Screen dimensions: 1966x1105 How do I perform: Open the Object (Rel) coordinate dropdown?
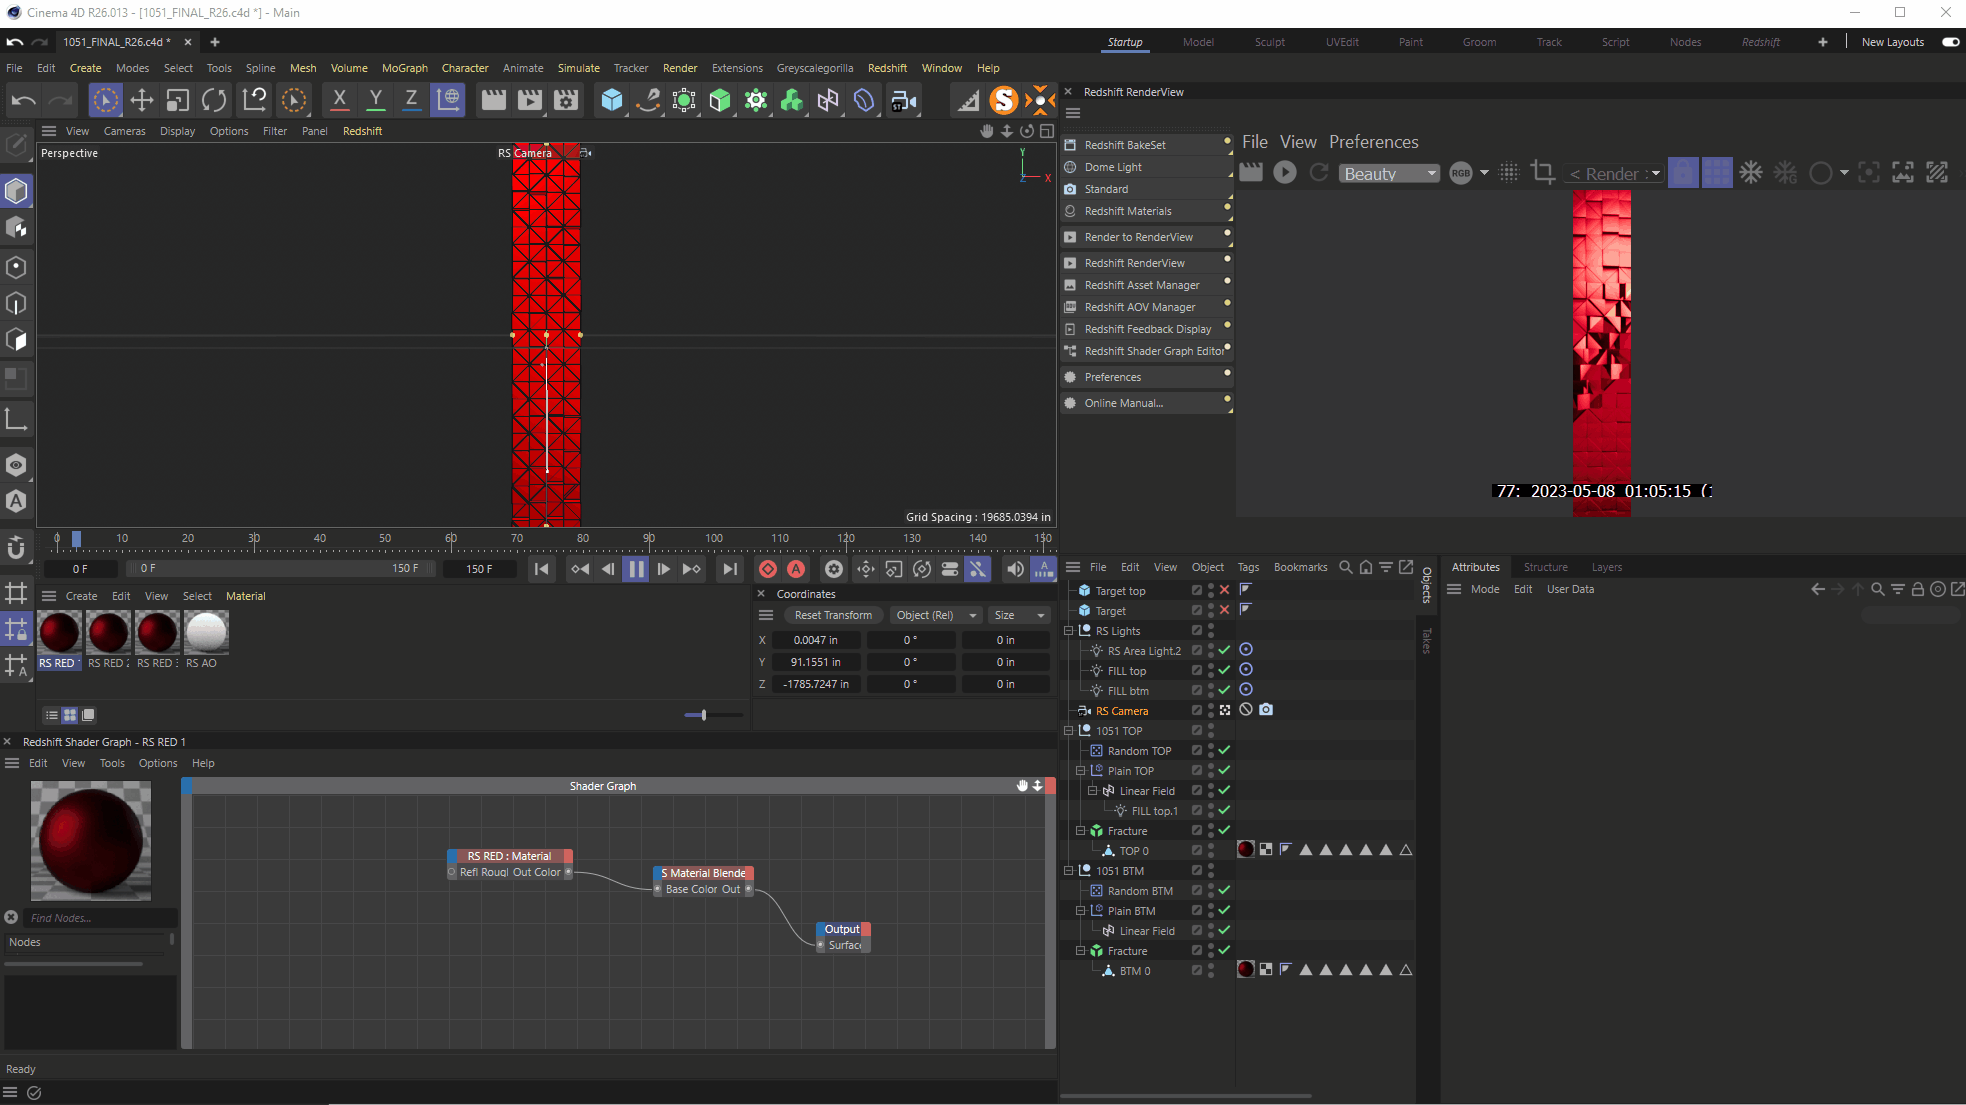935,615
